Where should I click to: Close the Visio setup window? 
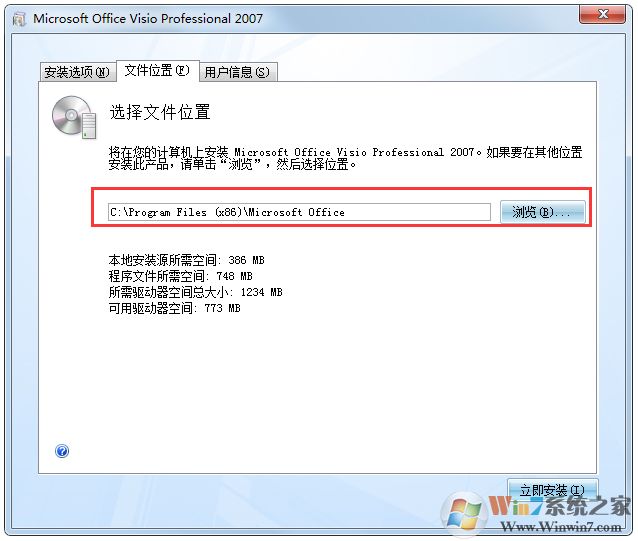coord(603,14)
